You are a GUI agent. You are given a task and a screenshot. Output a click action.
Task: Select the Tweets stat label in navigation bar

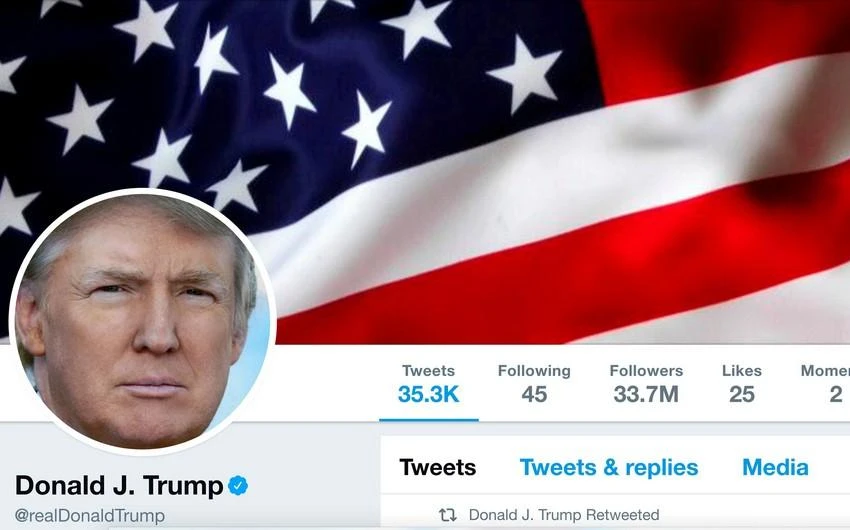tap(428, 371)
